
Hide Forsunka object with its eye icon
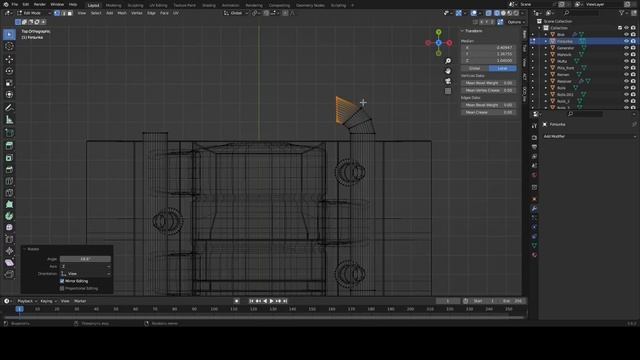tap(627, 41)
